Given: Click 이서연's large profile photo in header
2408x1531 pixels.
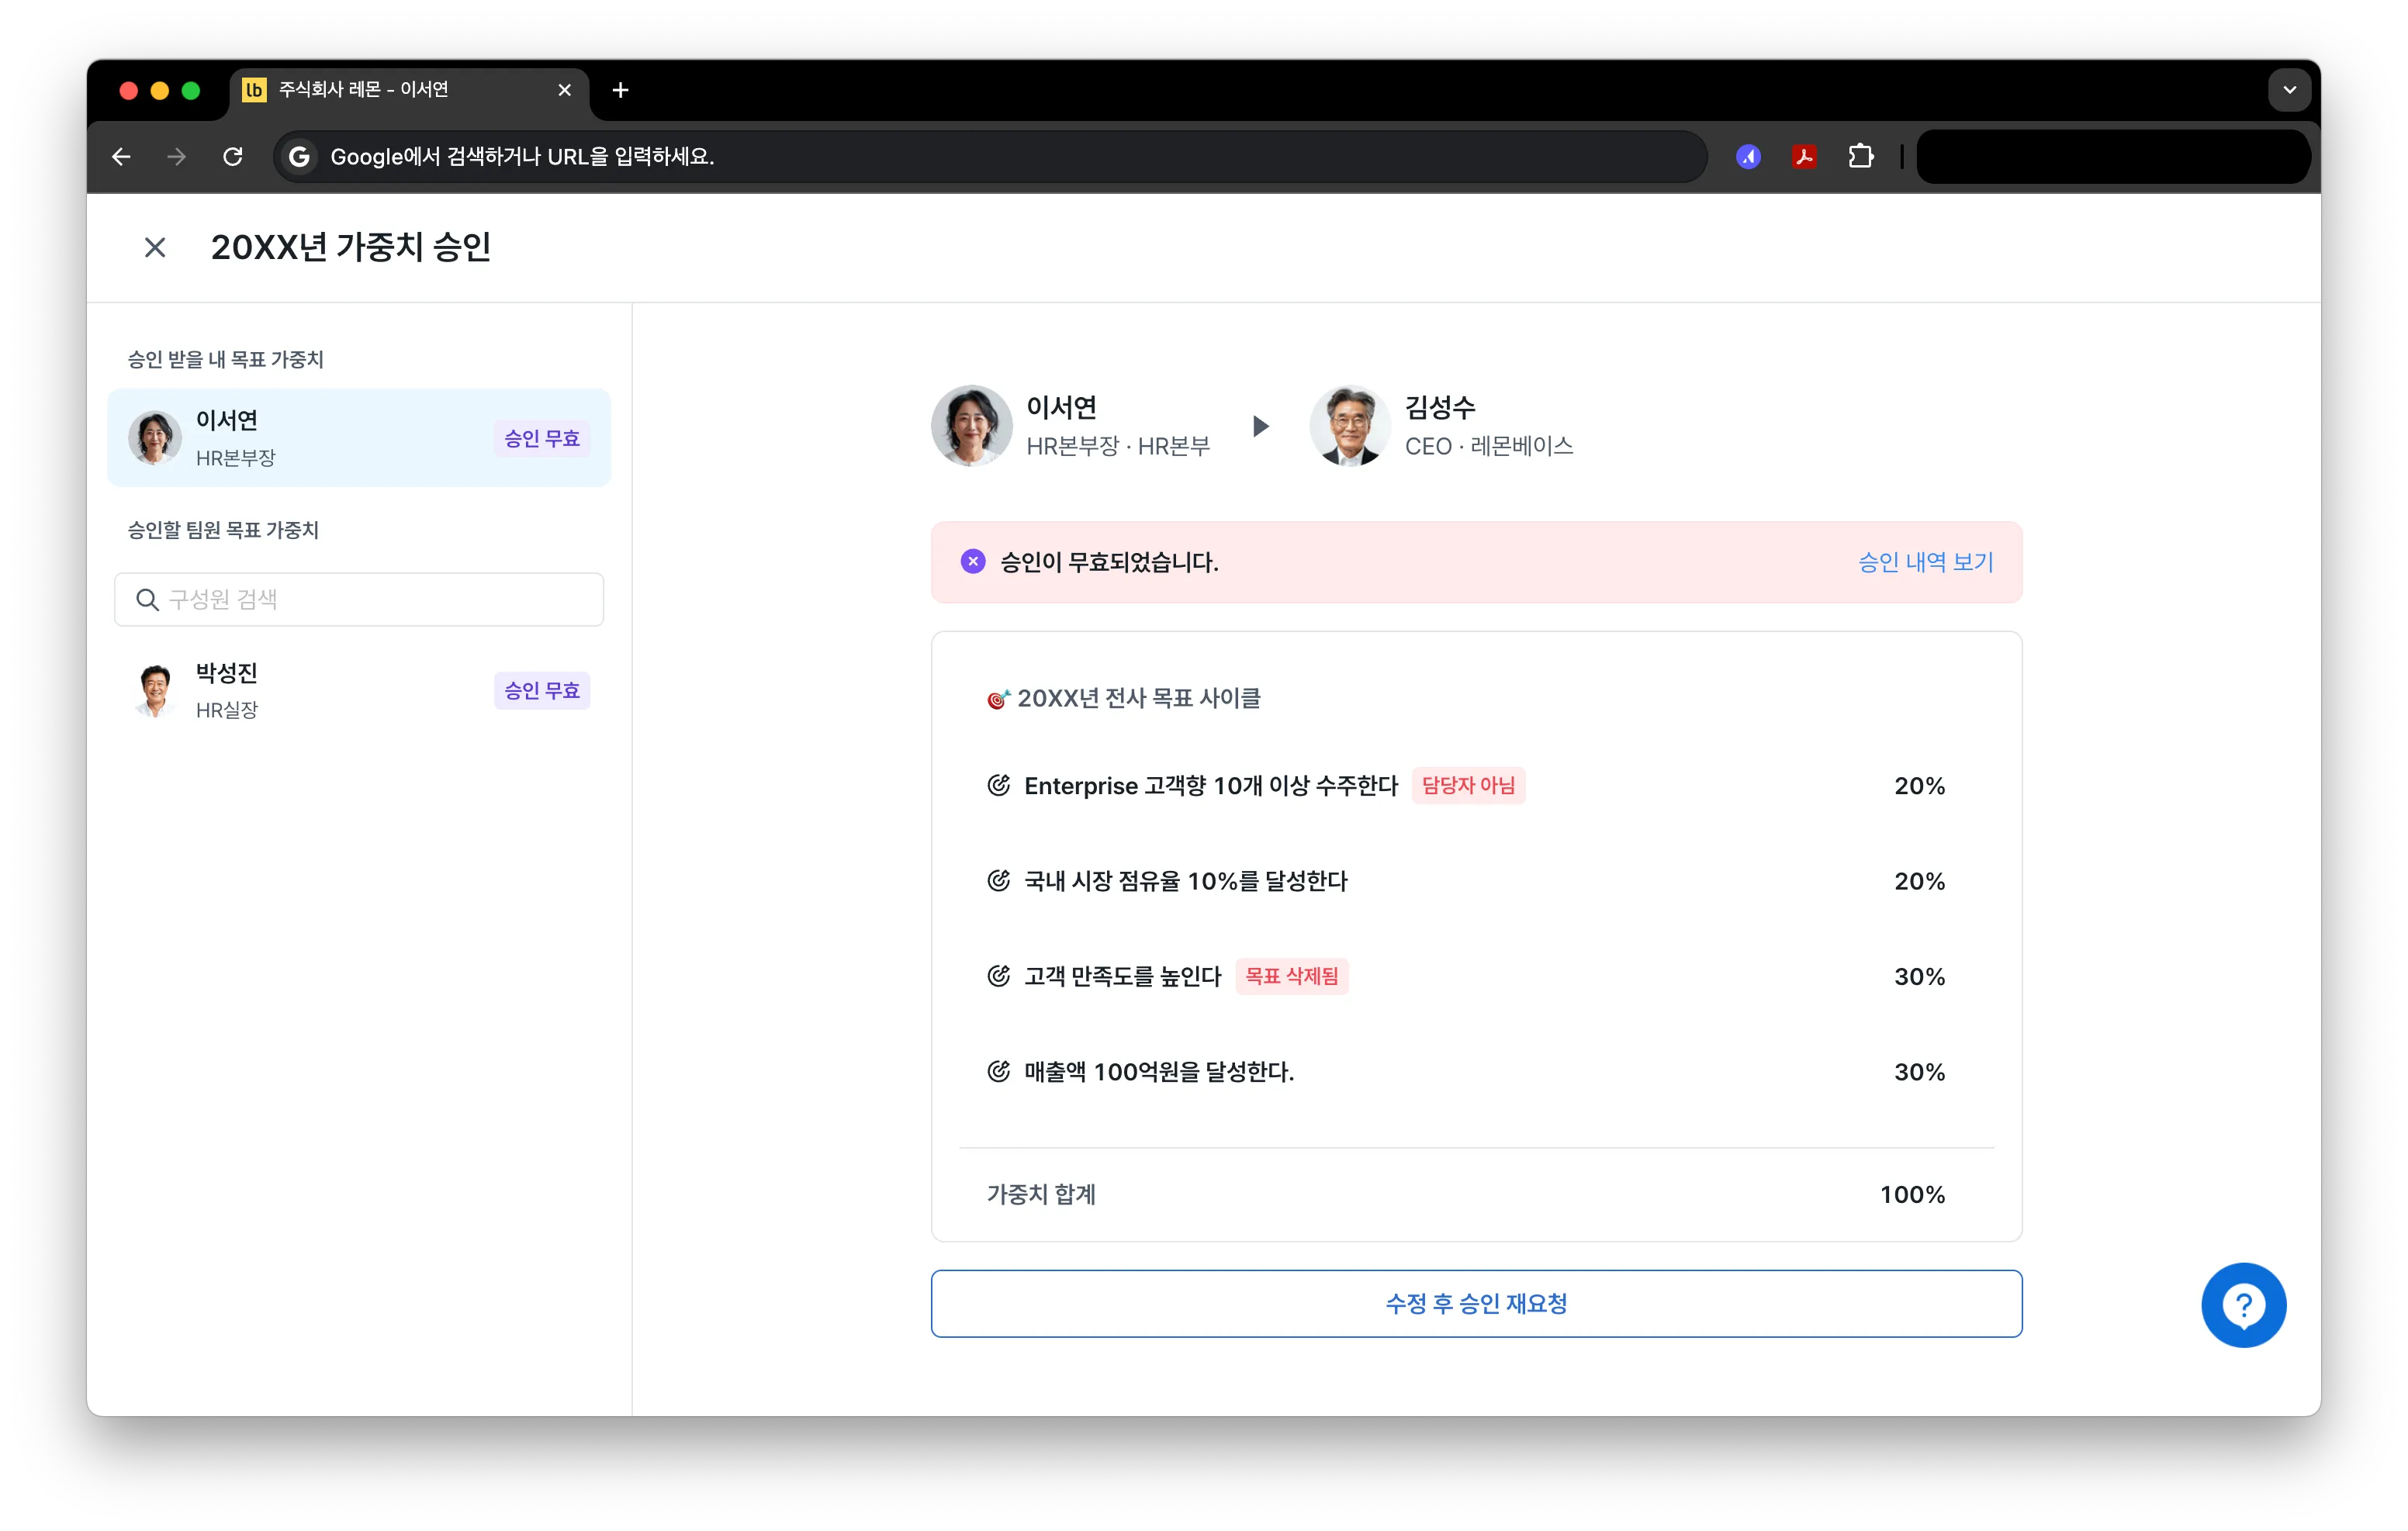Looking at the screenshot, I should 971,426.
